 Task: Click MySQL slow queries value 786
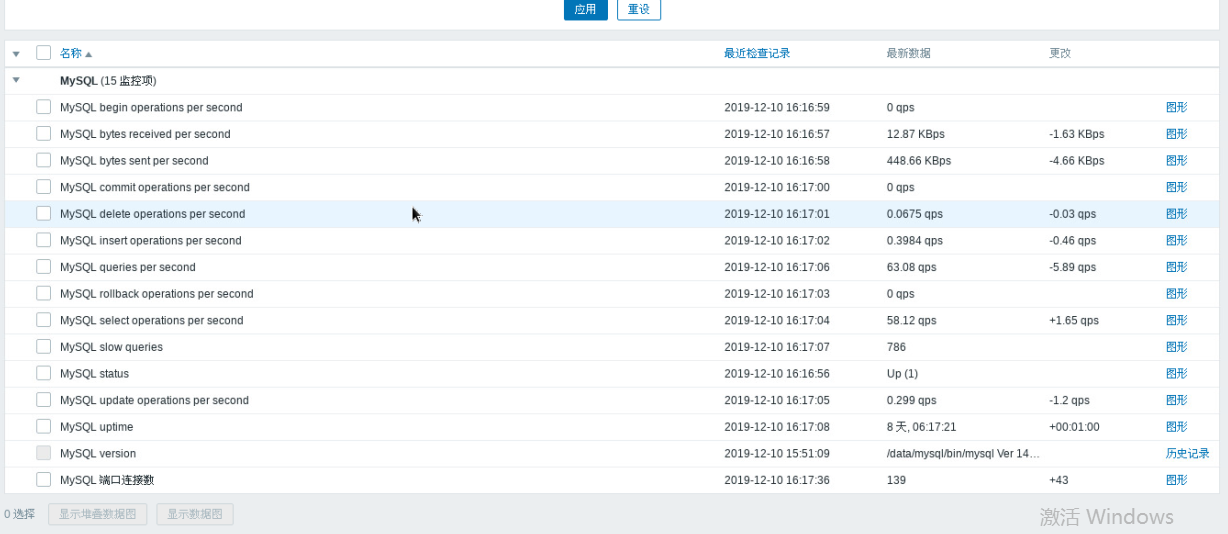(896, 347)
